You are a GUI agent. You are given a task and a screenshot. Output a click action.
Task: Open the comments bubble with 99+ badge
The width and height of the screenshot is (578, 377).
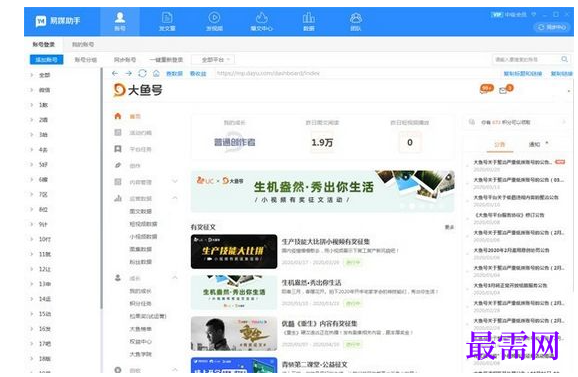(487, 88)
